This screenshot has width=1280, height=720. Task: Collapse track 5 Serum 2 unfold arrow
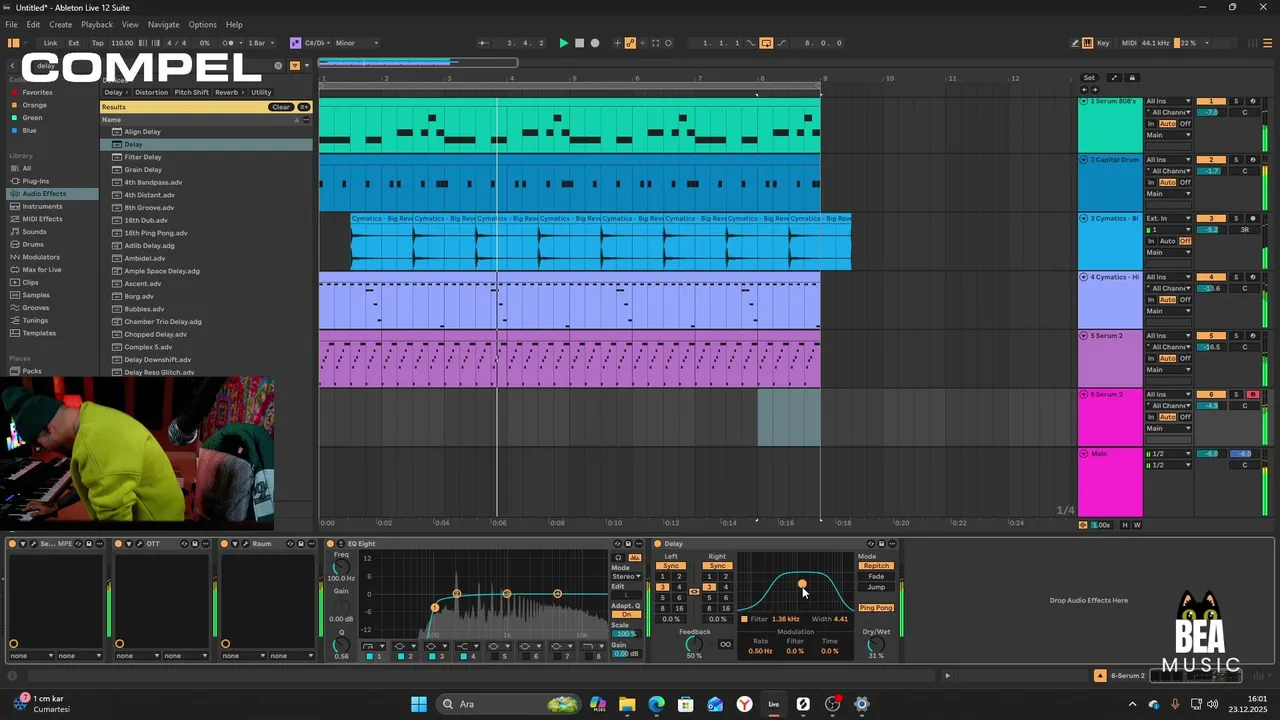tap(1084, 336)
